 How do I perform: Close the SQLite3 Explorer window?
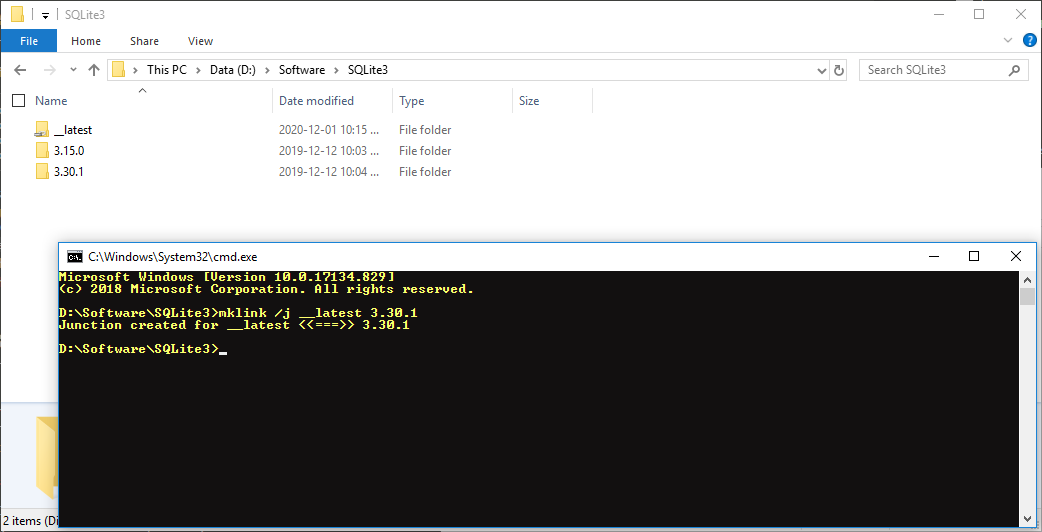(1021, 14)
